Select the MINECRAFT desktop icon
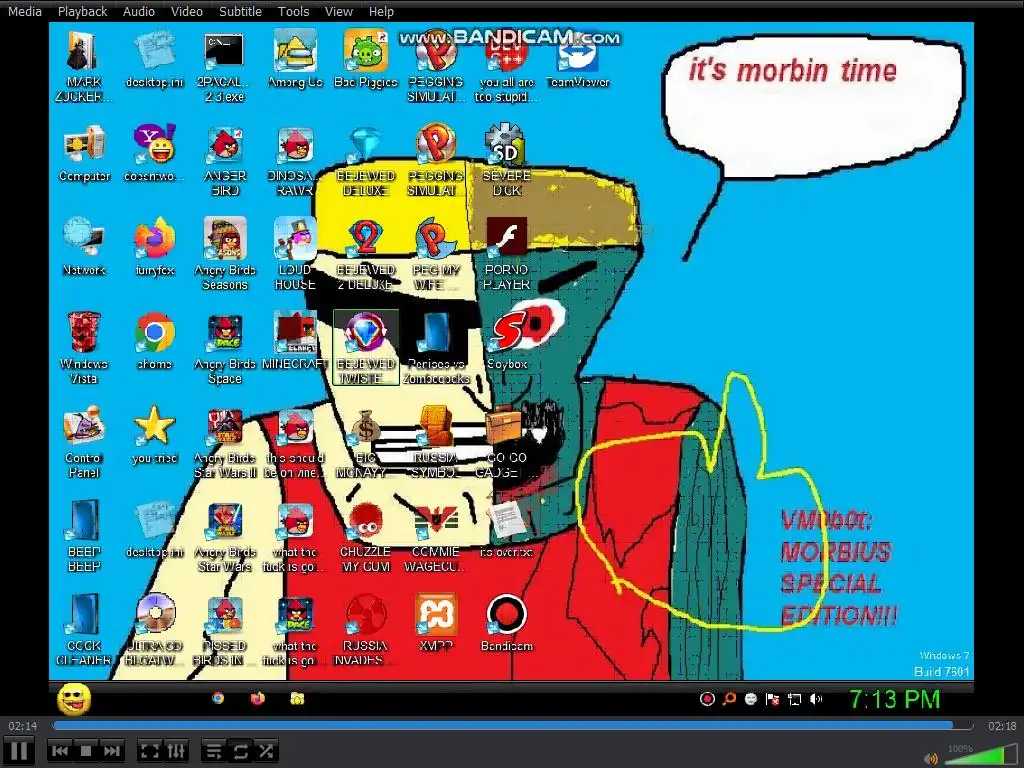 (x=295, y=342)
